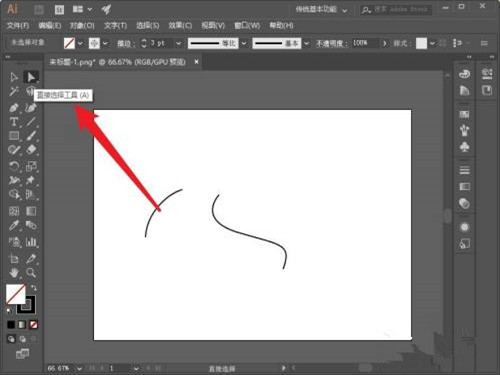The width and height of the screenshot is (500, 375).
Task: Select the Eyedropper tool
Action: click(14, 225)
